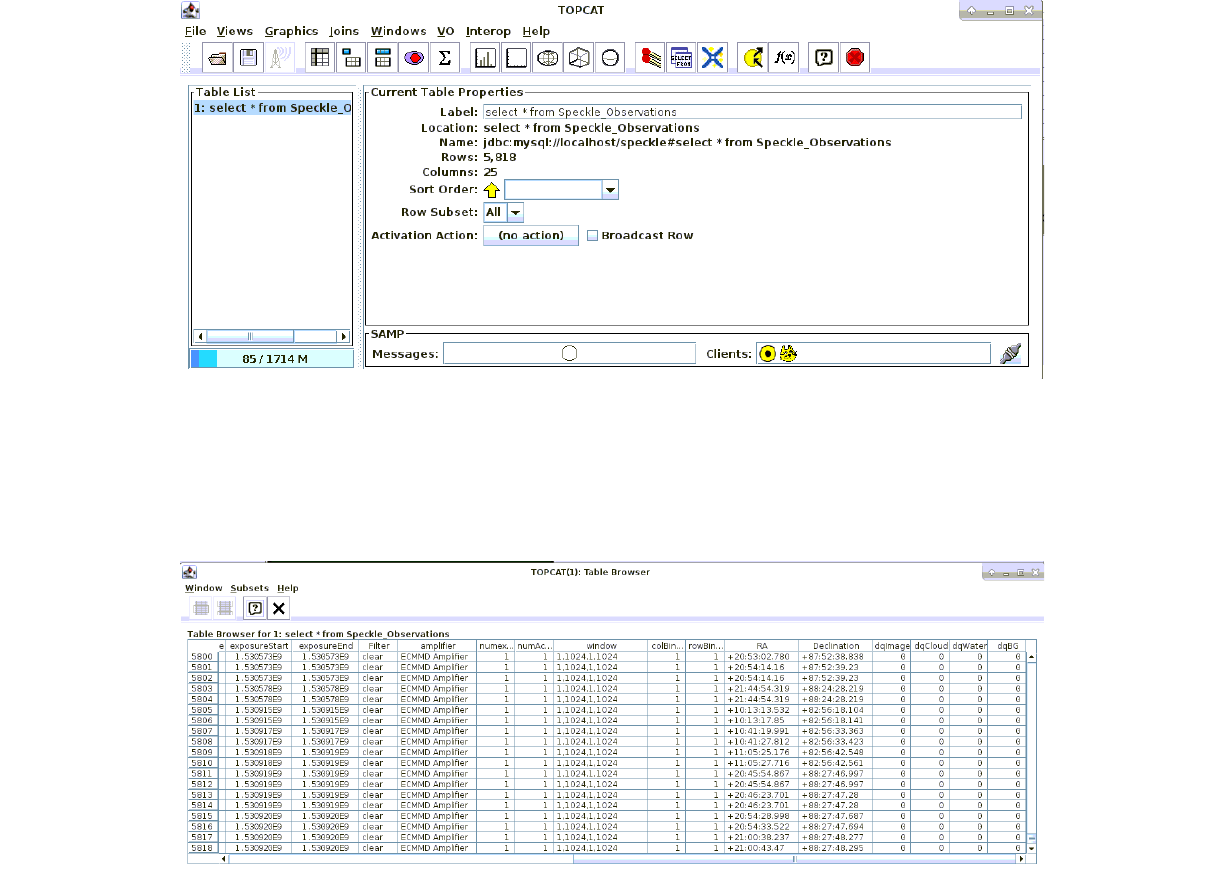Click the SAMP Messages field
The height and width of the screenshot is (878, 1224).
coord(569,353)
